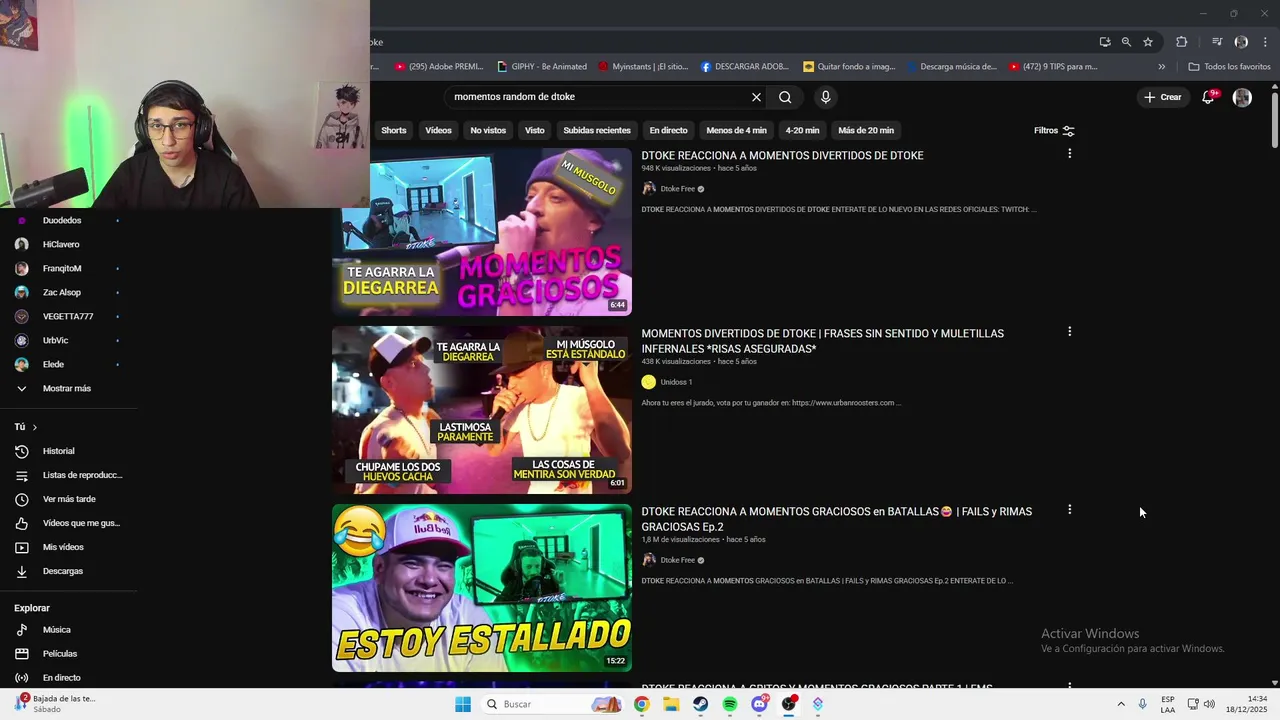
Task: Open UrbVic subscription channel
Action: (55, 340)
